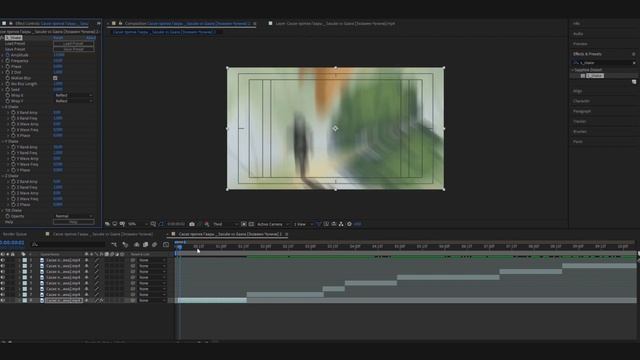Toggle the Motion Blur checkbox
This screenshot has height=360, width=640.
[x=55, y=78]
